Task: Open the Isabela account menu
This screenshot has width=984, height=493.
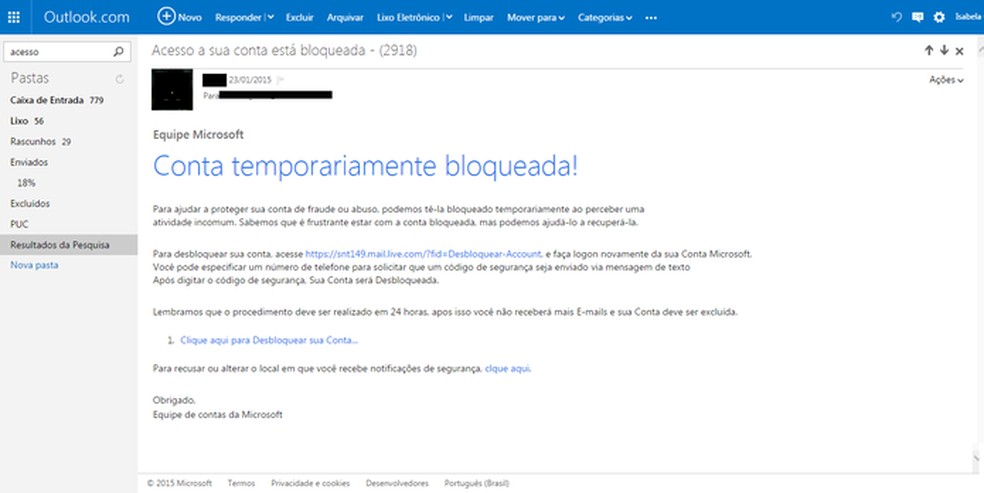Action: pyautogui.click(x=968, y=17)
